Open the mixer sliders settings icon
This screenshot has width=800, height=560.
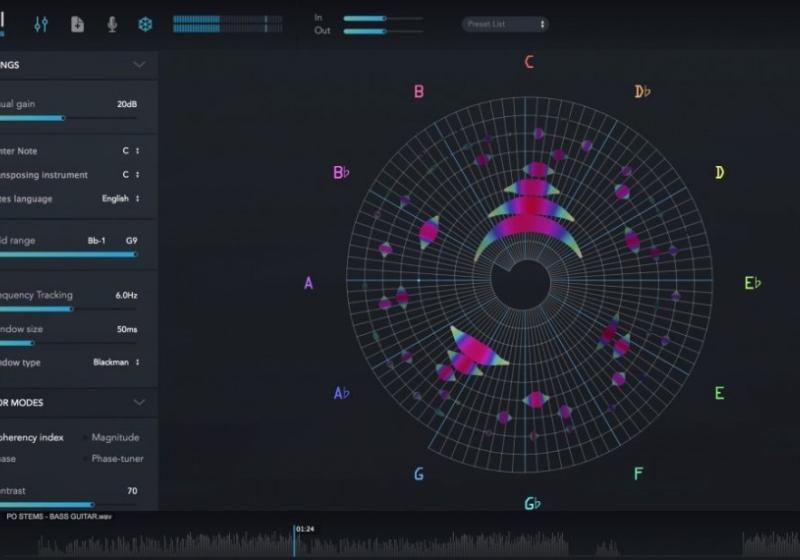(x=41, y=24)
